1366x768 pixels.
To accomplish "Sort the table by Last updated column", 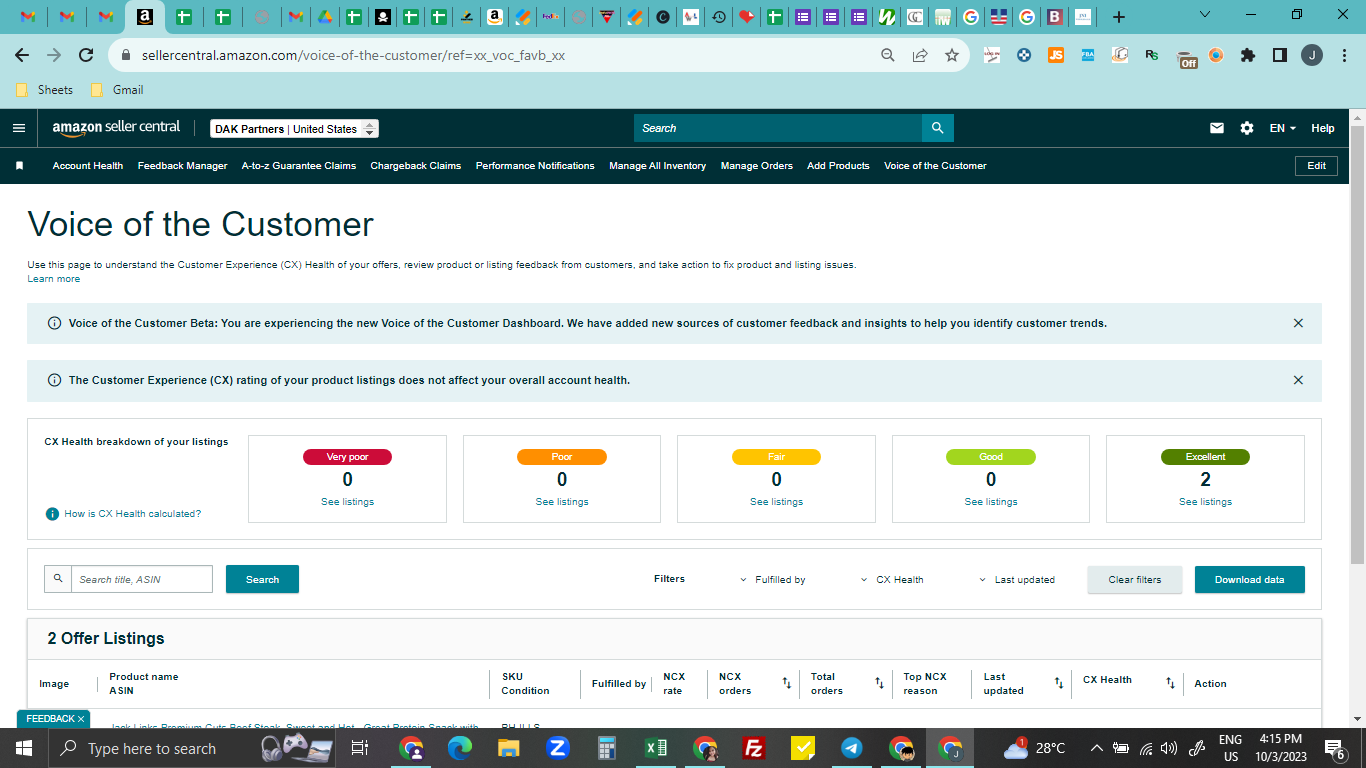I will pos(1059,684).
